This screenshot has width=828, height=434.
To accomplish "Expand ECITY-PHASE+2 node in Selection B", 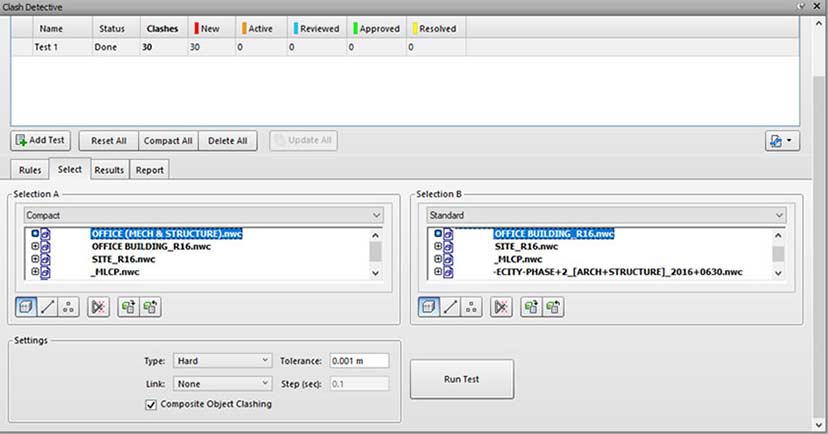I will click(438, 271).
